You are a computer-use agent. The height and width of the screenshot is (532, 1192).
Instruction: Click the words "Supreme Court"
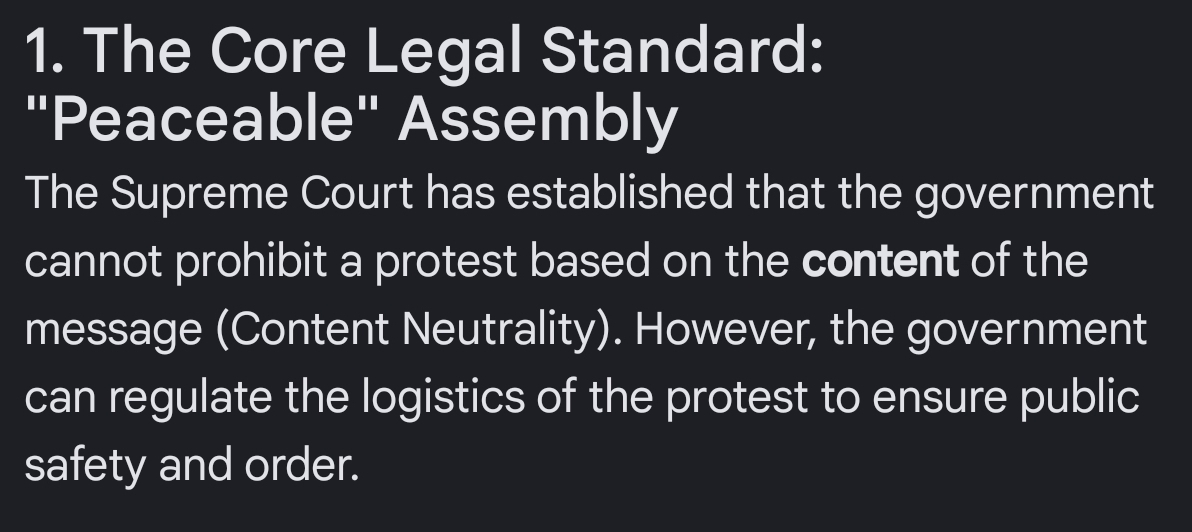pos(262,193)
